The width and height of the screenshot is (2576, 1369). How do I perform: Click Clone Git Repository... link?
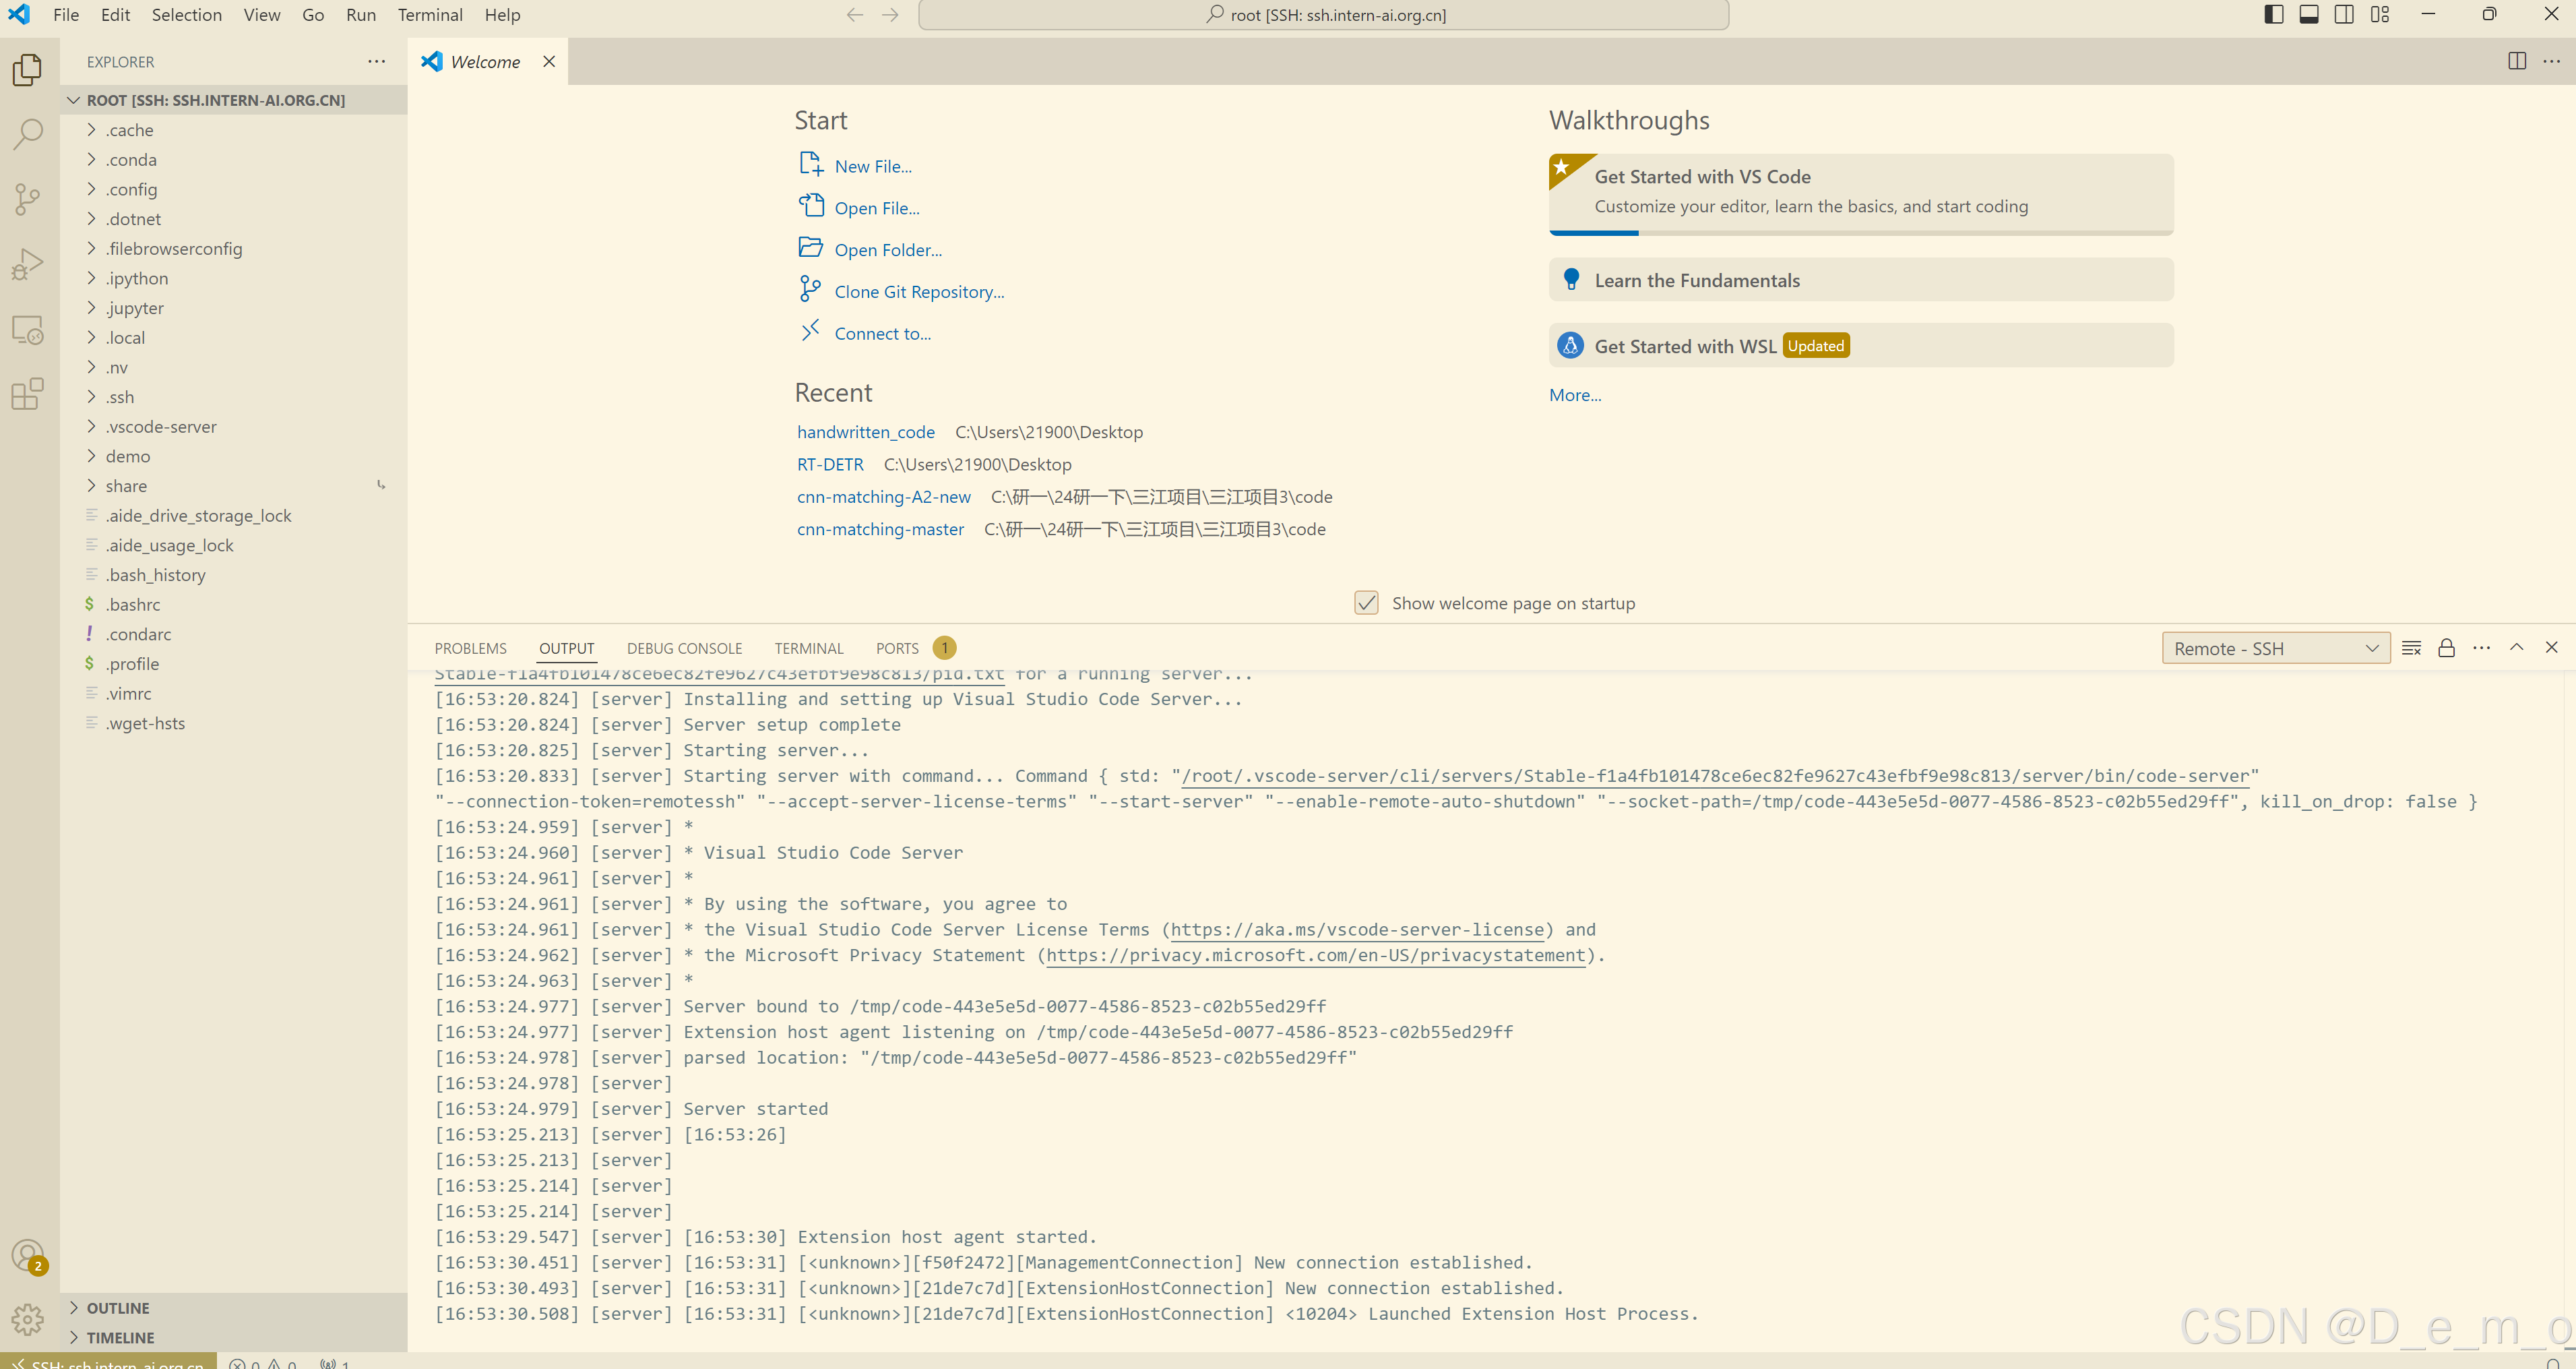[x=919, y=292]
